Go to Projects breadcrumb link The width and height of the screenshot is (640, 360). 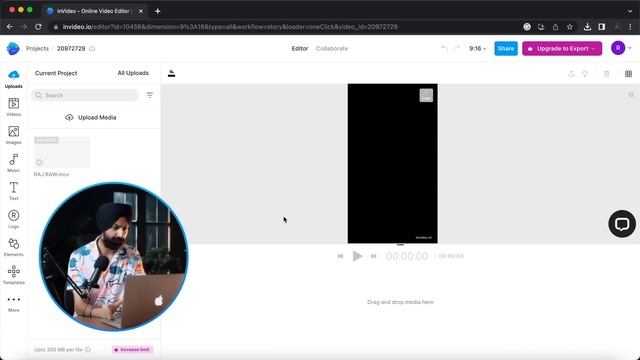pyautogui.click(x=37, y=49)
